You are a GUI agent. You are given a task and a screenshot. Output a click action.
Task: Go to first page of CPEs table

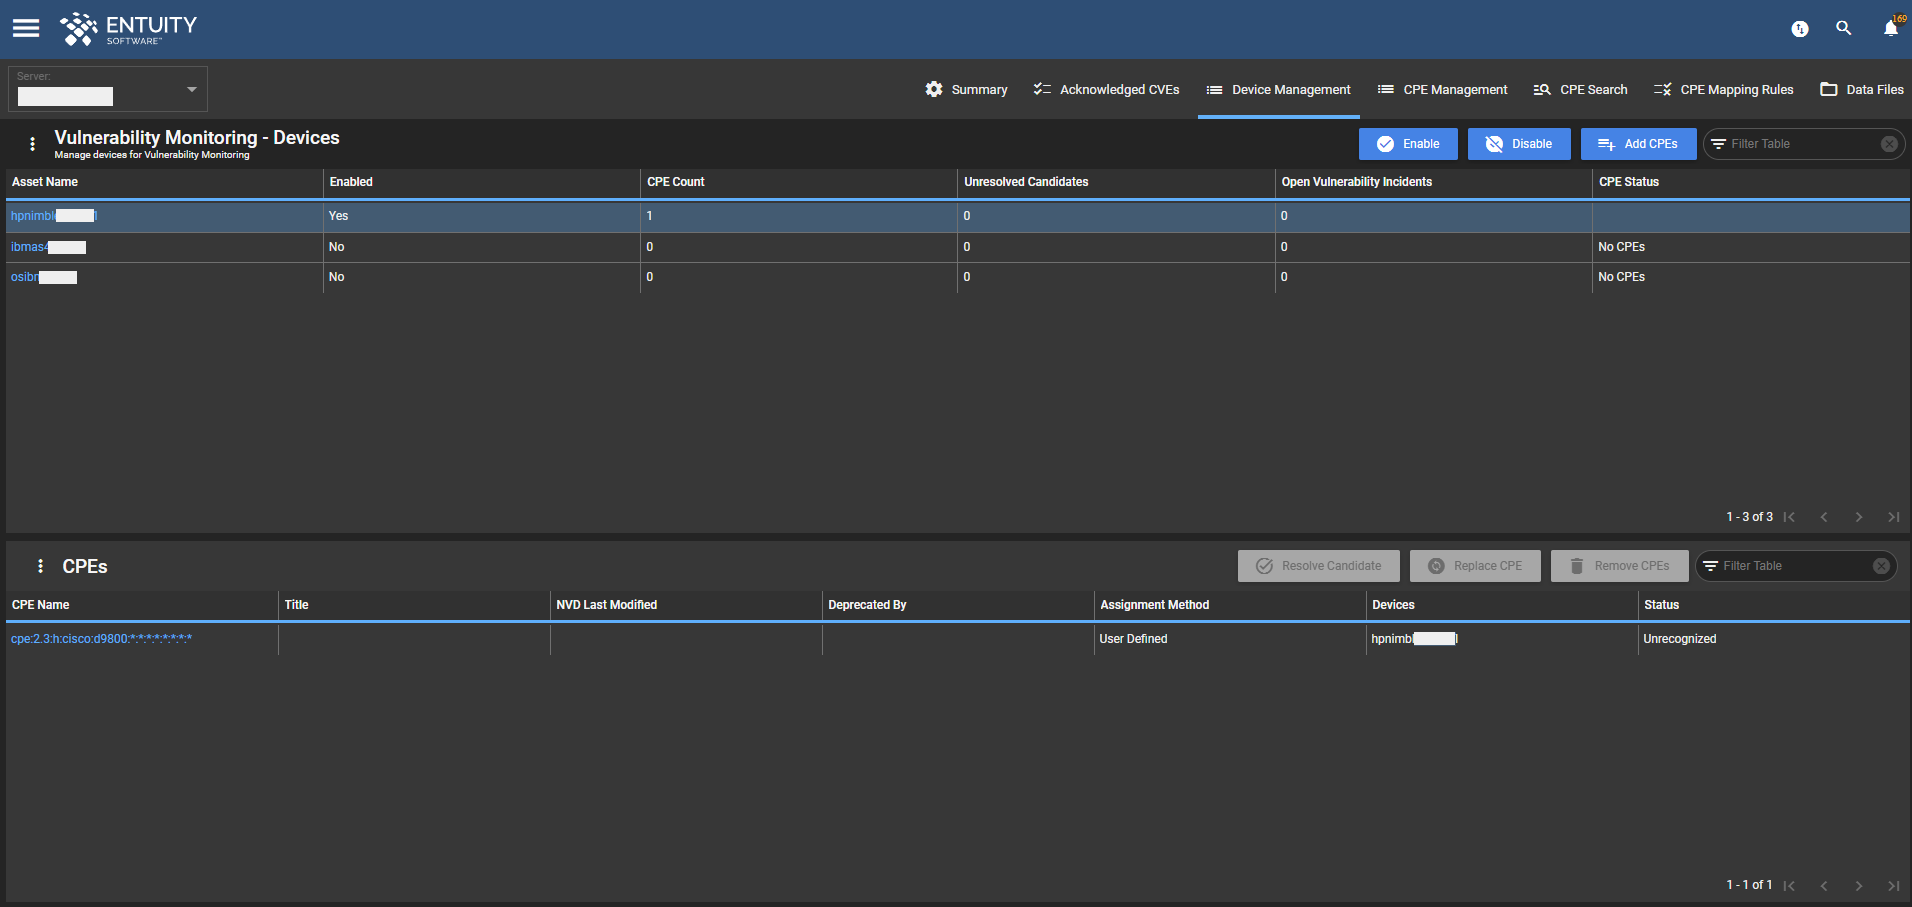pos(1789,885)
